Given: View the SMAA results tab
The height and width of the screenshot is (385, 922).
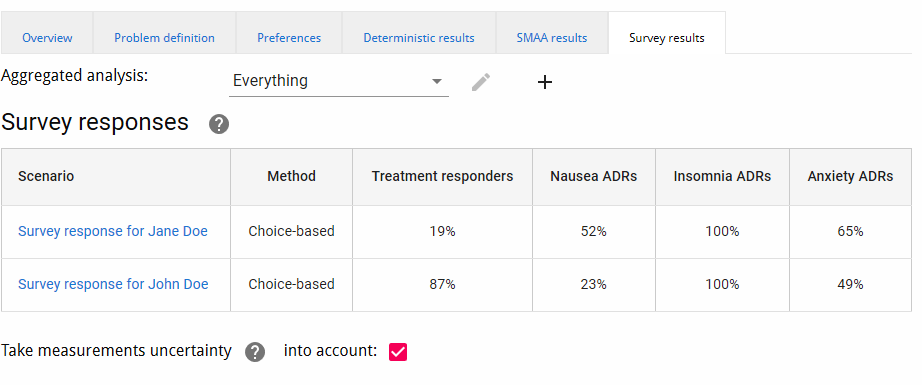Looking at the screenshot, I should [552, 38].
